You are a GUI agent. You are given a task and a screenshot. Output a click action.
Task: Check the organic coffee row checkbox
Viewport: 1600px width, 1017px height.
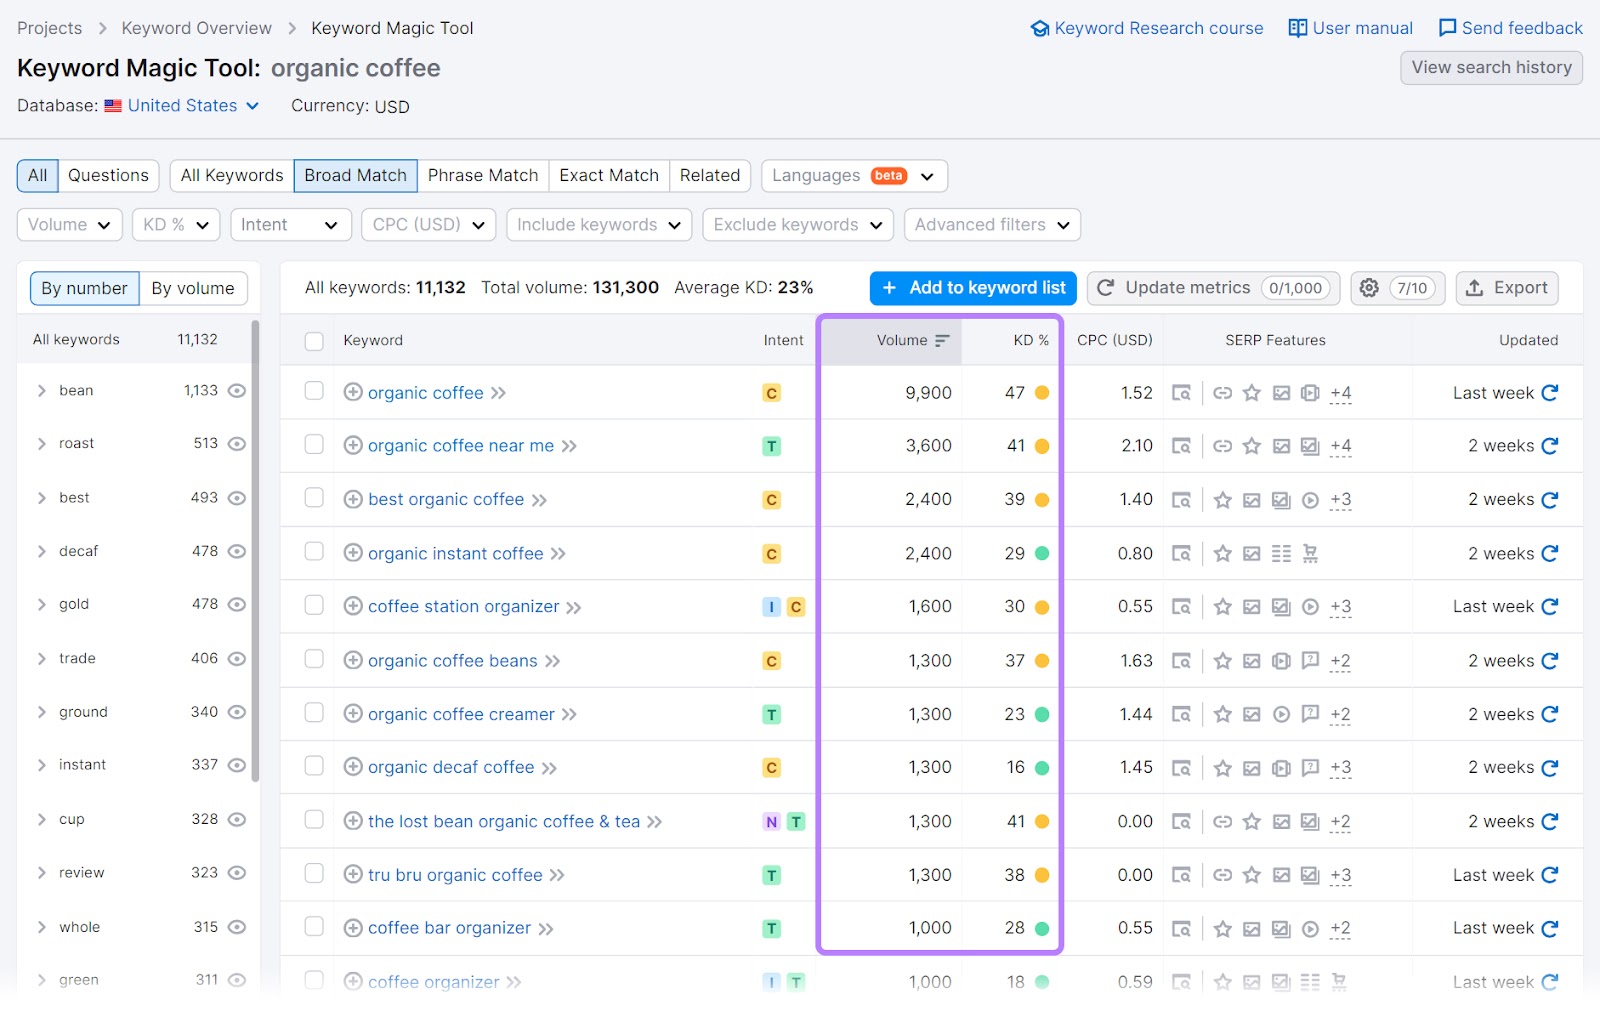pos(314,391)
